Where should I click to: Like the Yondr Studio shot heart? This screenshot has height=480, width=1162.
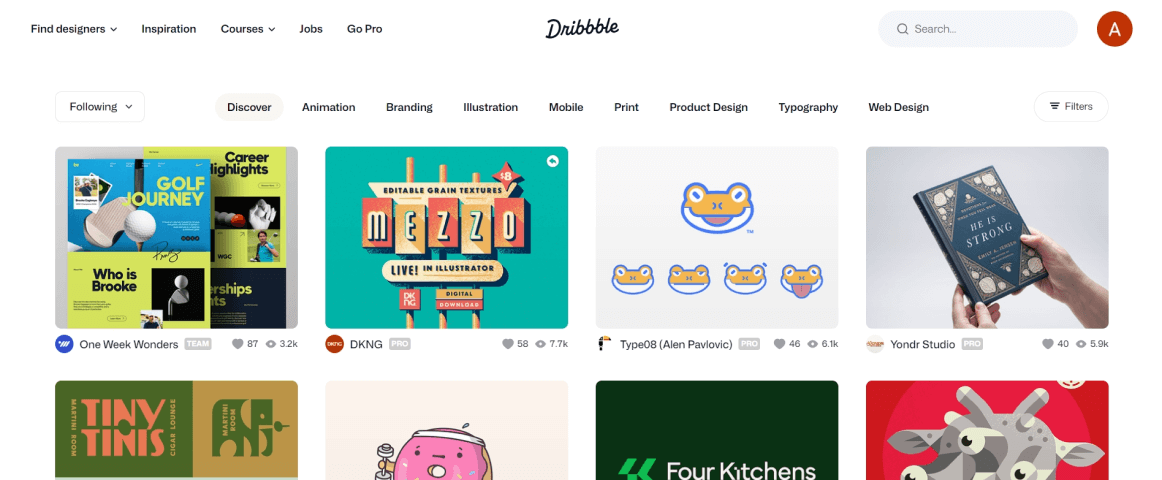[1048, 344]
